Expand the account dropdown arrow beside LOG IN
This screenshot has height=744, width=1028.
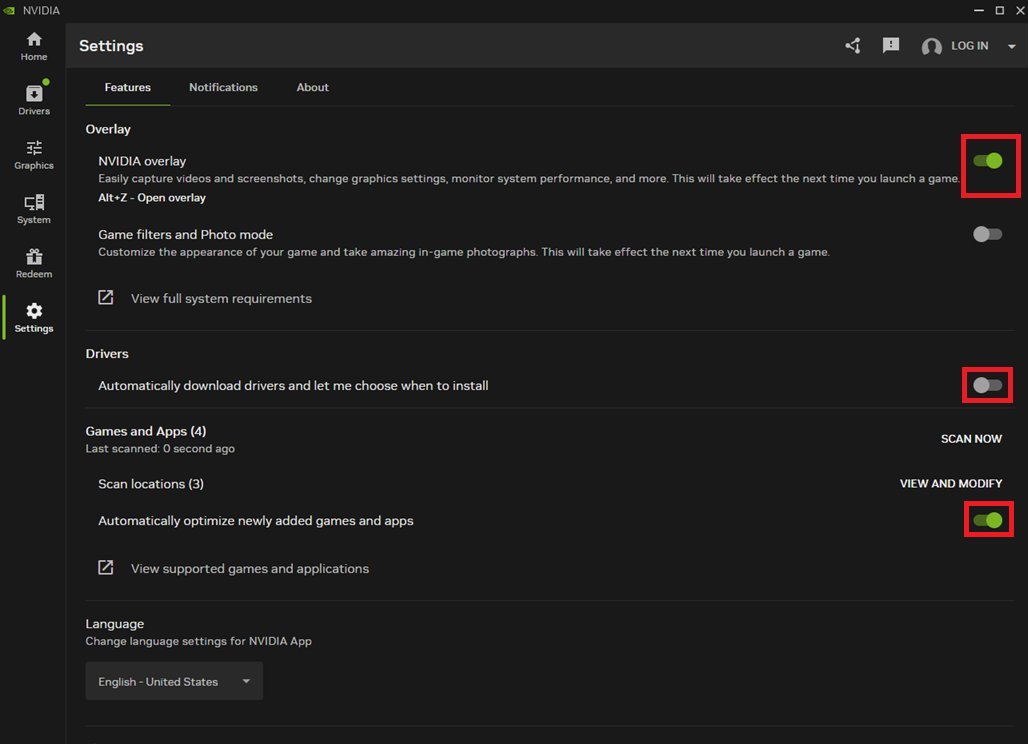tap(1012, 46)
